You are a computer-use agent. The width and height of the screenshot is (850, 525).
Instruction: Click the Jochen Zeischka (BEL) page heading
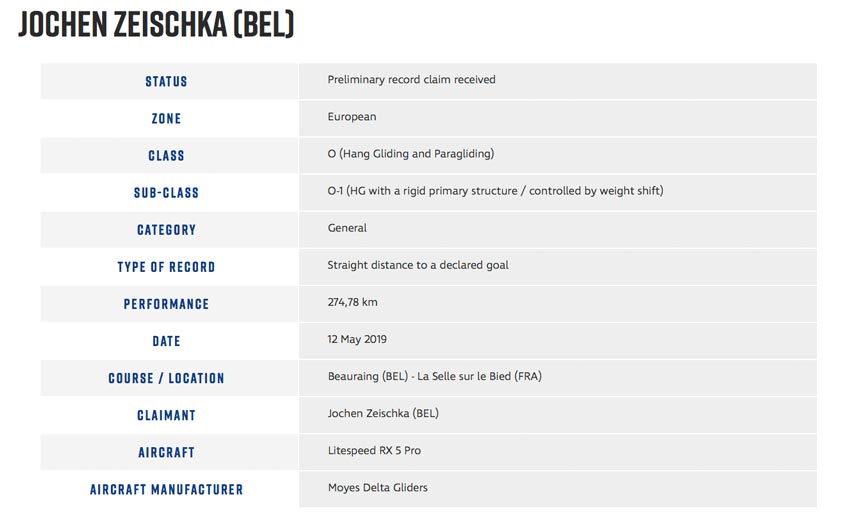coord(156,24)
